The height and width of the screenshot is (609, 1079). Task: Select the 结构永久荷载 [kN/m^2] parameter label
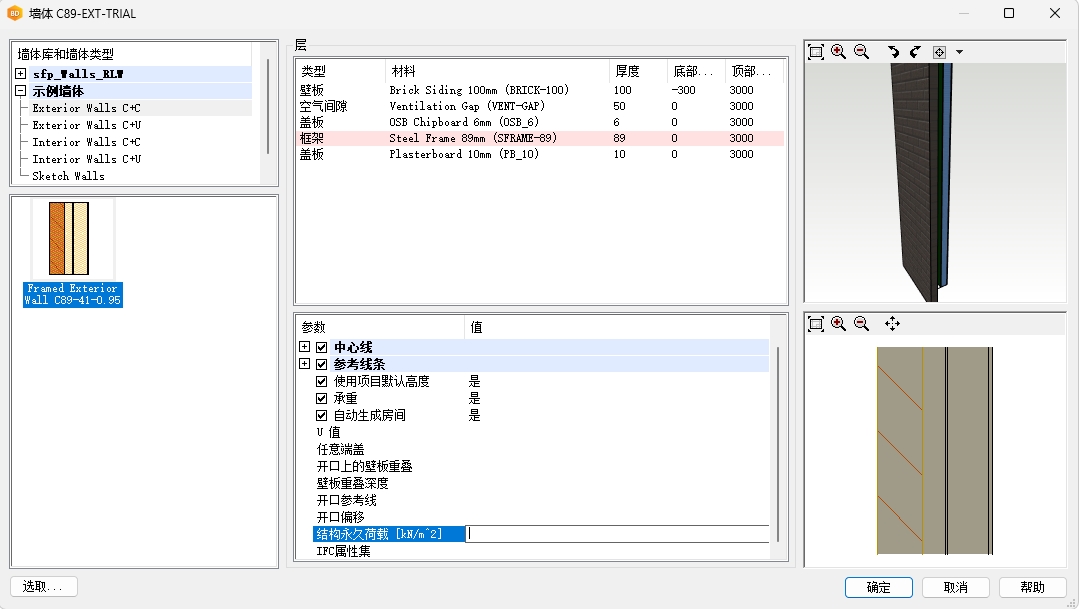[x=389, y=534]
